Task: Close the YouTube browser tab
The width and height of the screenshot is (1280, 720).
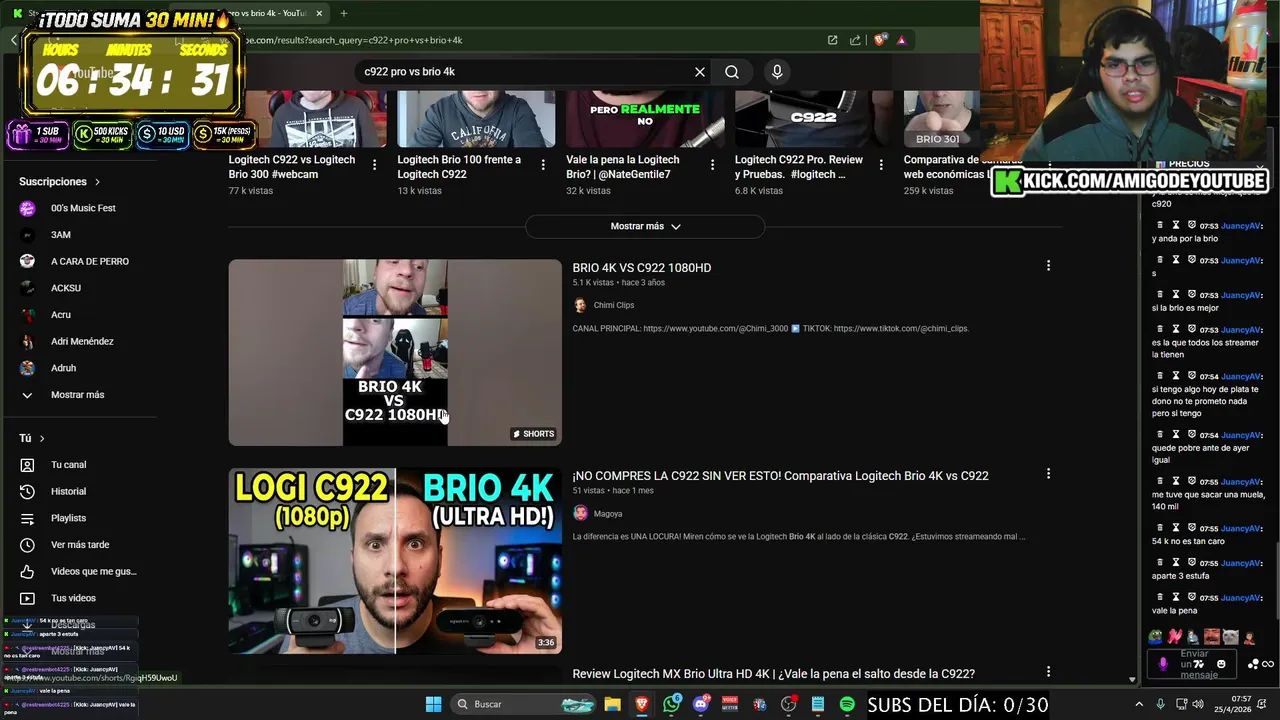Action: tap(319, 13)
